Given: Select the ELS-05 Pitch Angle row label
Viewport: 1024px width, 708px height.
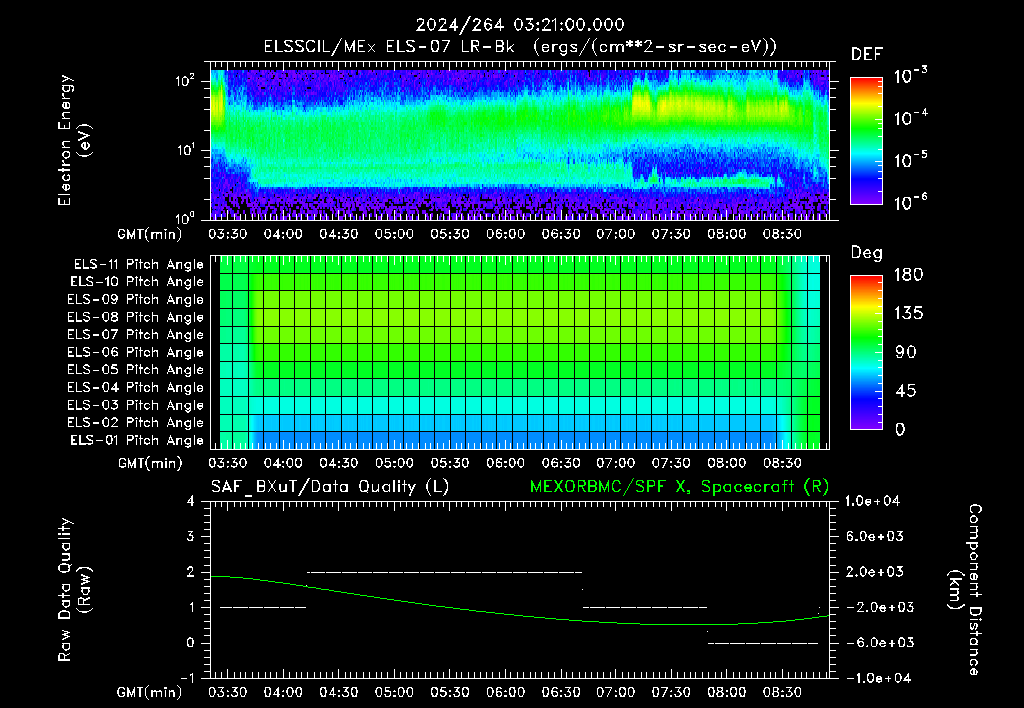Looking at the screenshot, I should (x=135, y=370).
